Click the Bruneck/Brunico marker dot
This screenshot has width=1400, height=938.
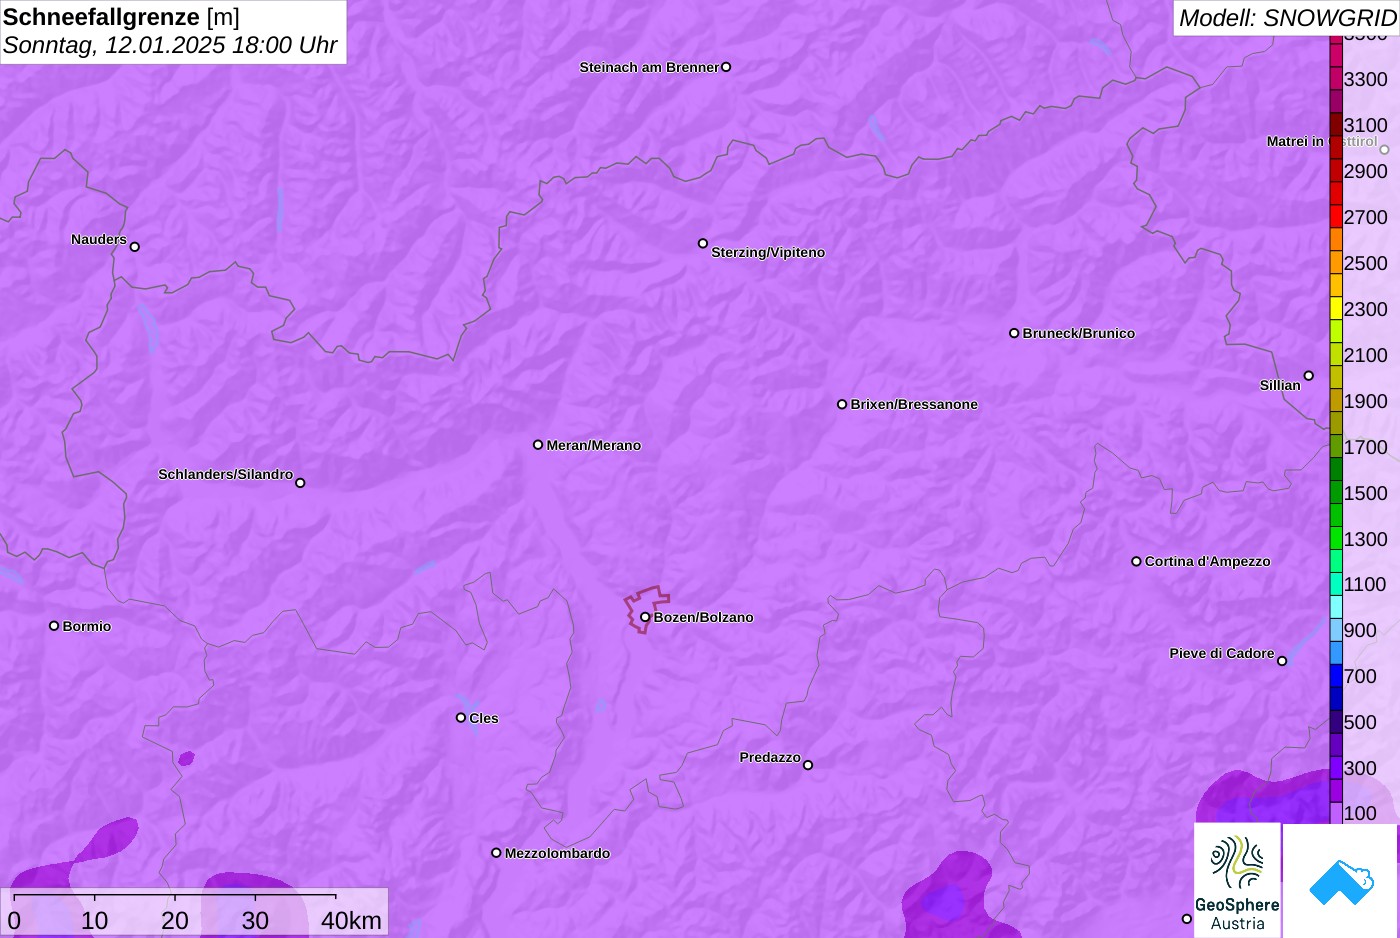pos(1014,333)
